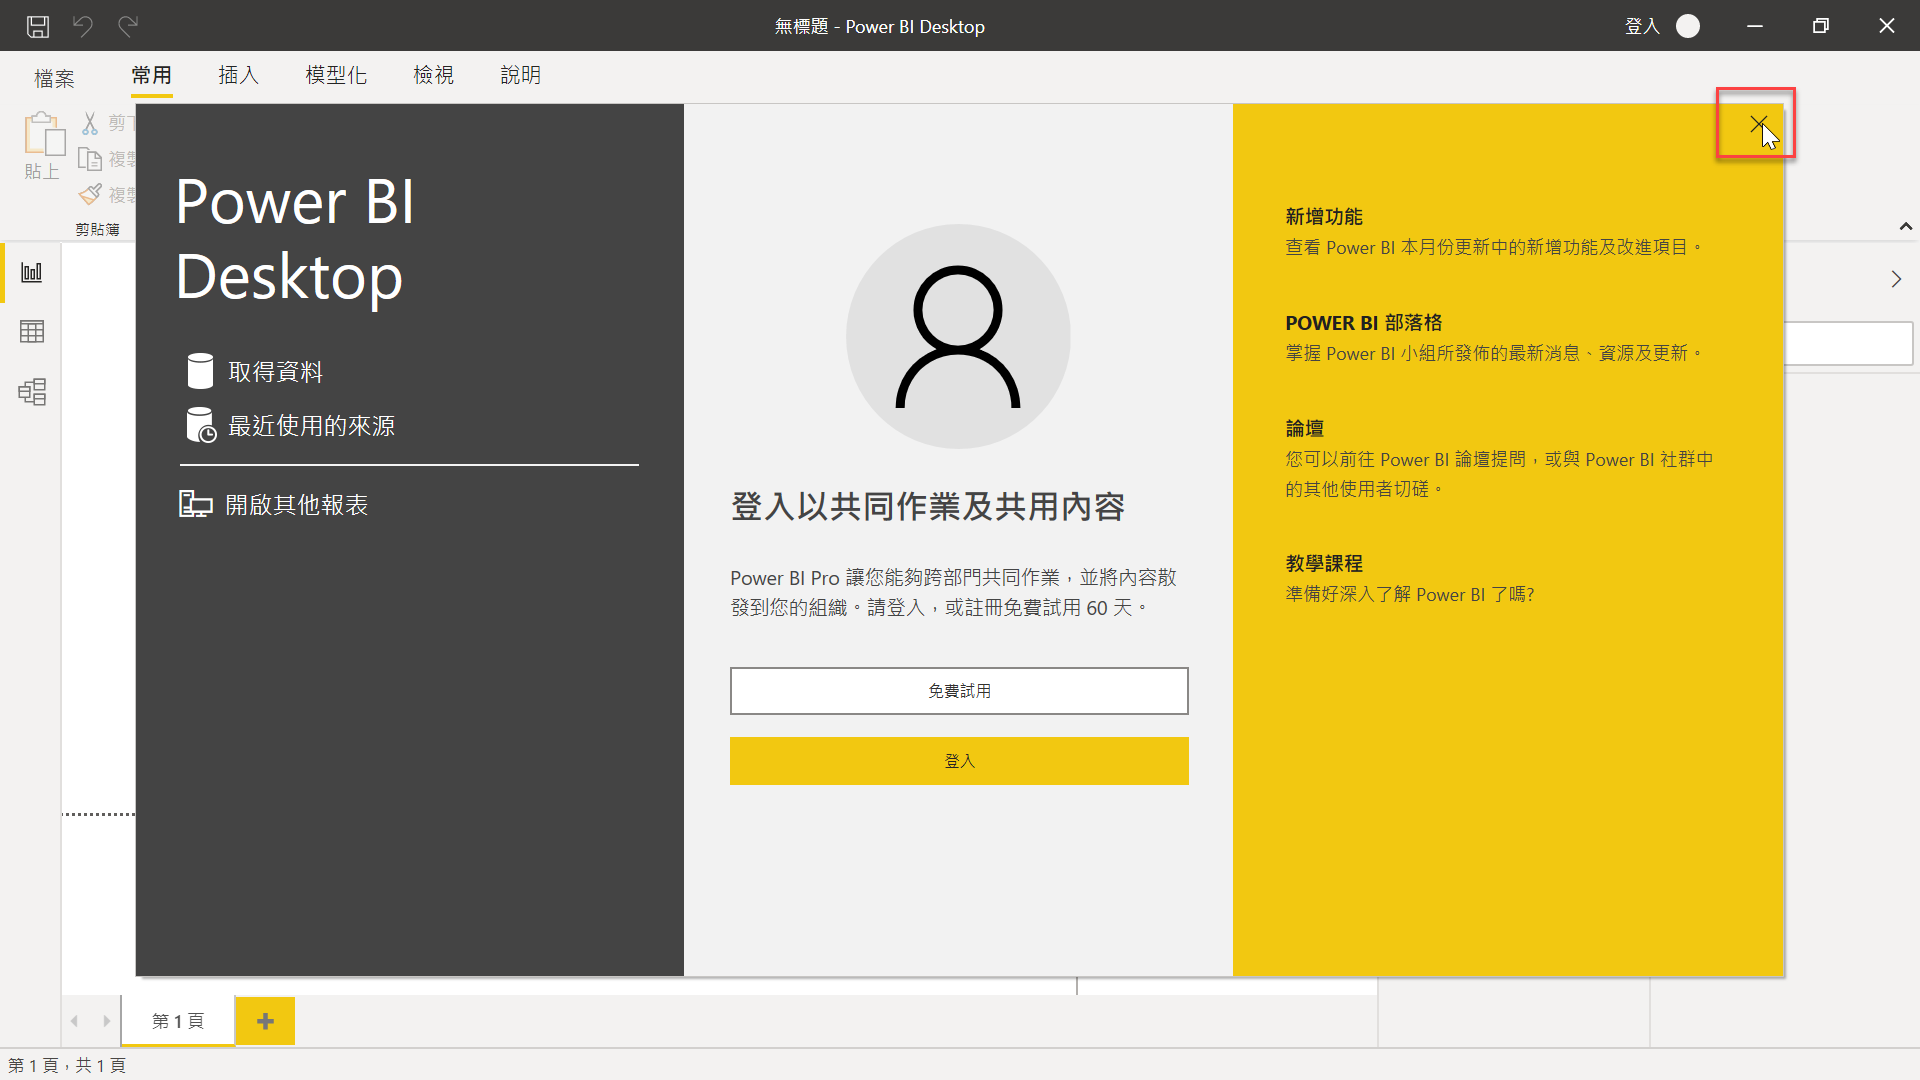Switch to the Model relationships view

point(32,391)
